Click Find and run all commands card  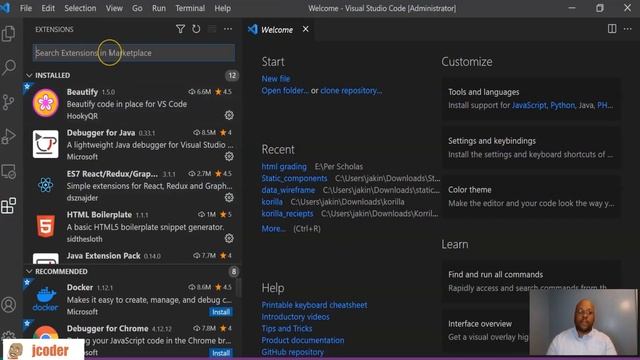531,281
